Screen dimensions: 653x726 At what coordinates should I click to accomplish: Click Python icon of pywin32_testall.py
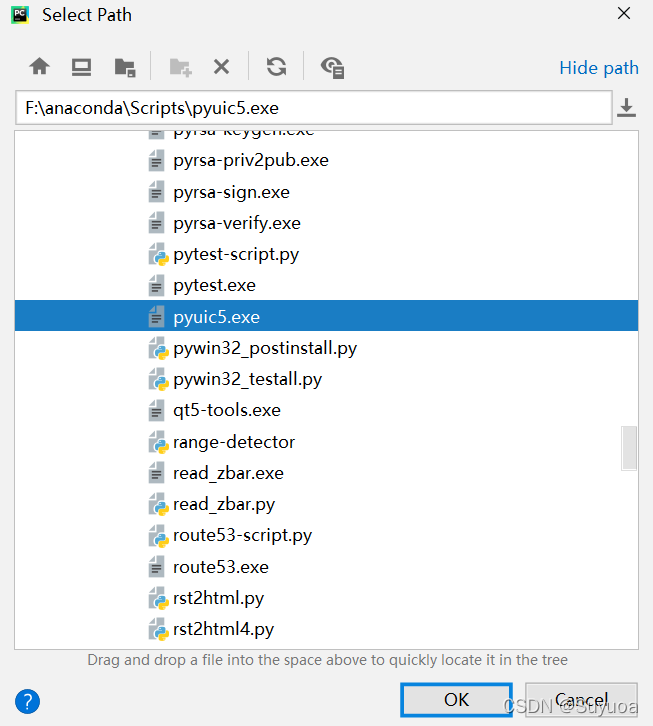[158, 379]
